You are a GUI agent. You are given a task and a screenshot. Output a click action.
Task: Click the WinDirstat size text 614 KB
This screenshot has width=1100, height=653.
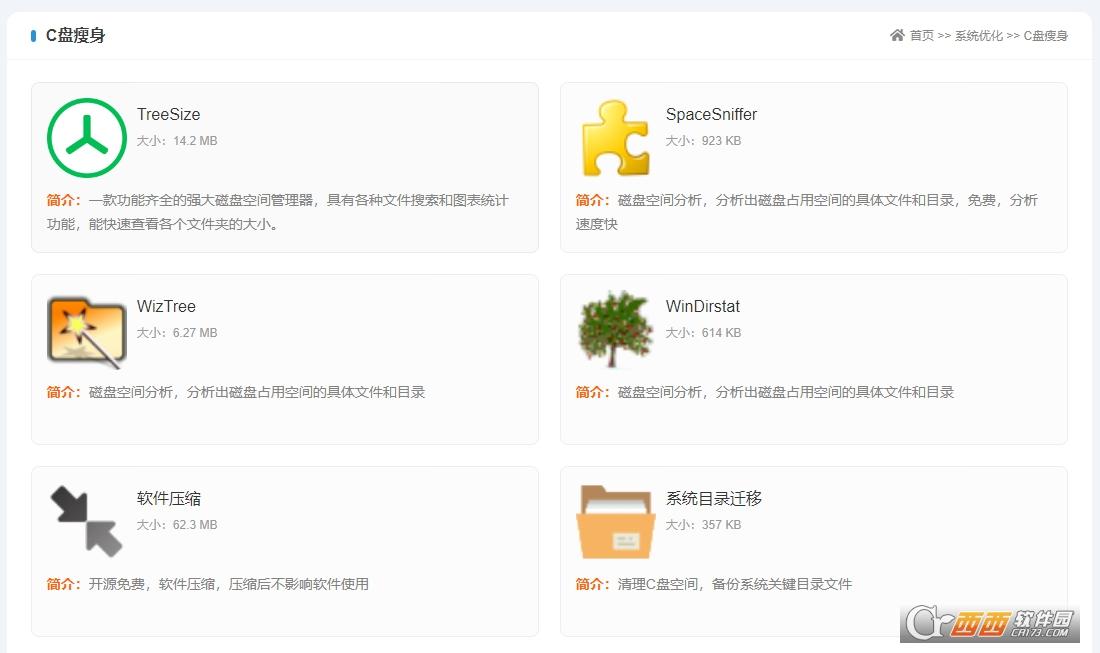point(703,333)
